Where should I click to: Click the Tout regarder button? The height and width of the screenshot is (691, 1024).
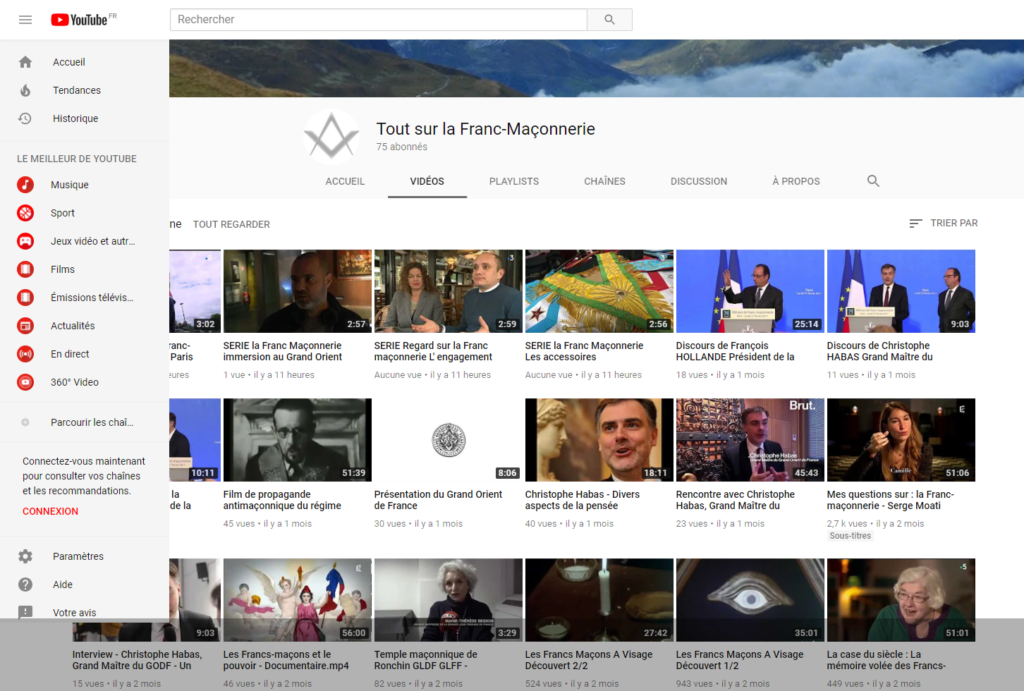tap(231, 224)
